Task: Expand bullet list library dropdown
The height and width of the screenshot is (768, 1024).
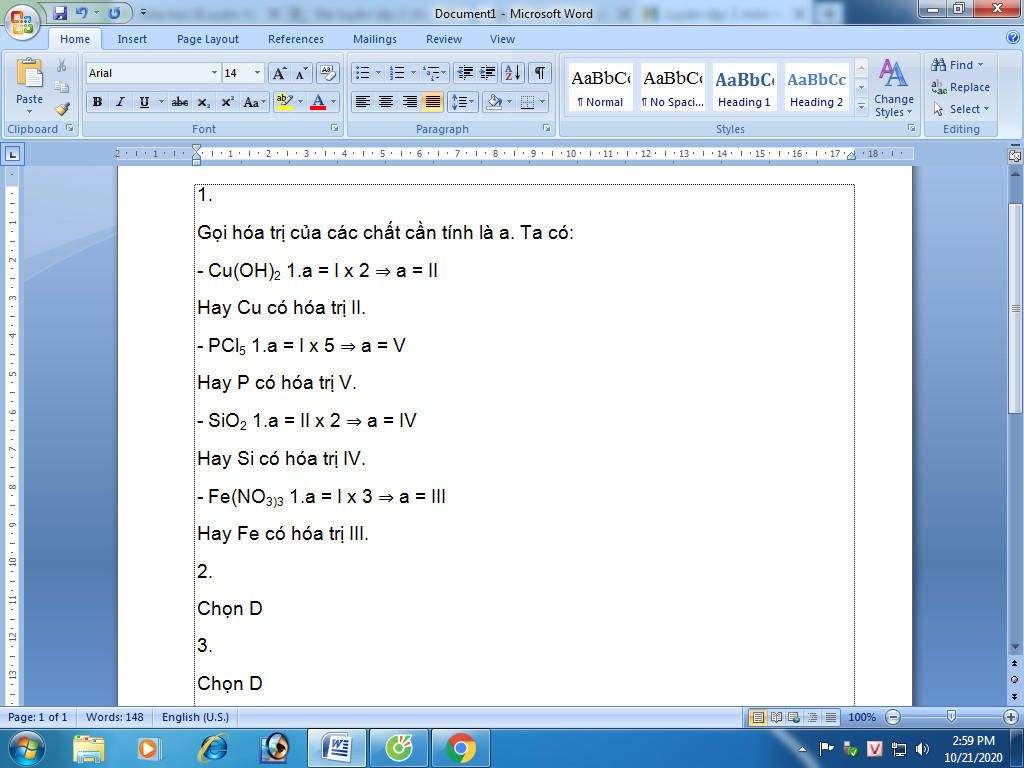Action: (377, 72)
